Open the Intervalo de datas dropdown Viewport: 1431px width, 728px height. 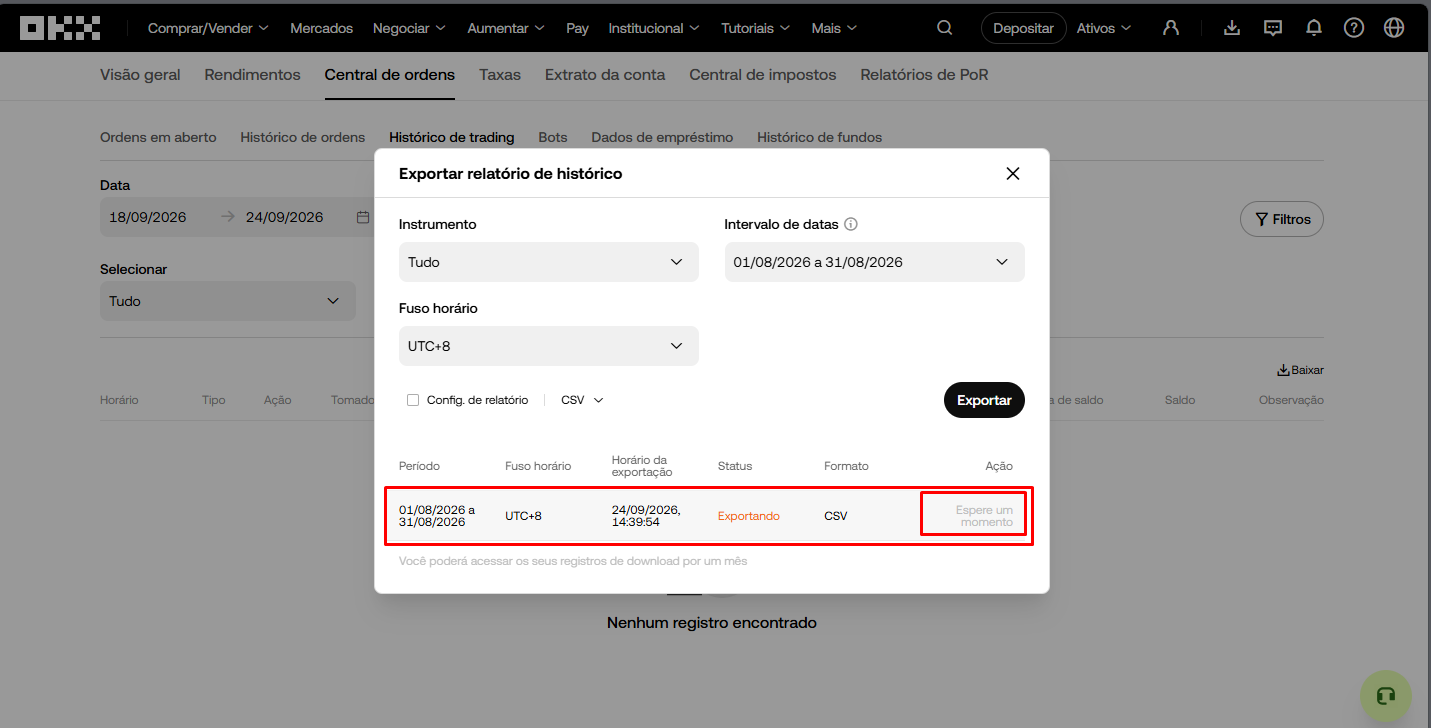click(x=875, y=262)
